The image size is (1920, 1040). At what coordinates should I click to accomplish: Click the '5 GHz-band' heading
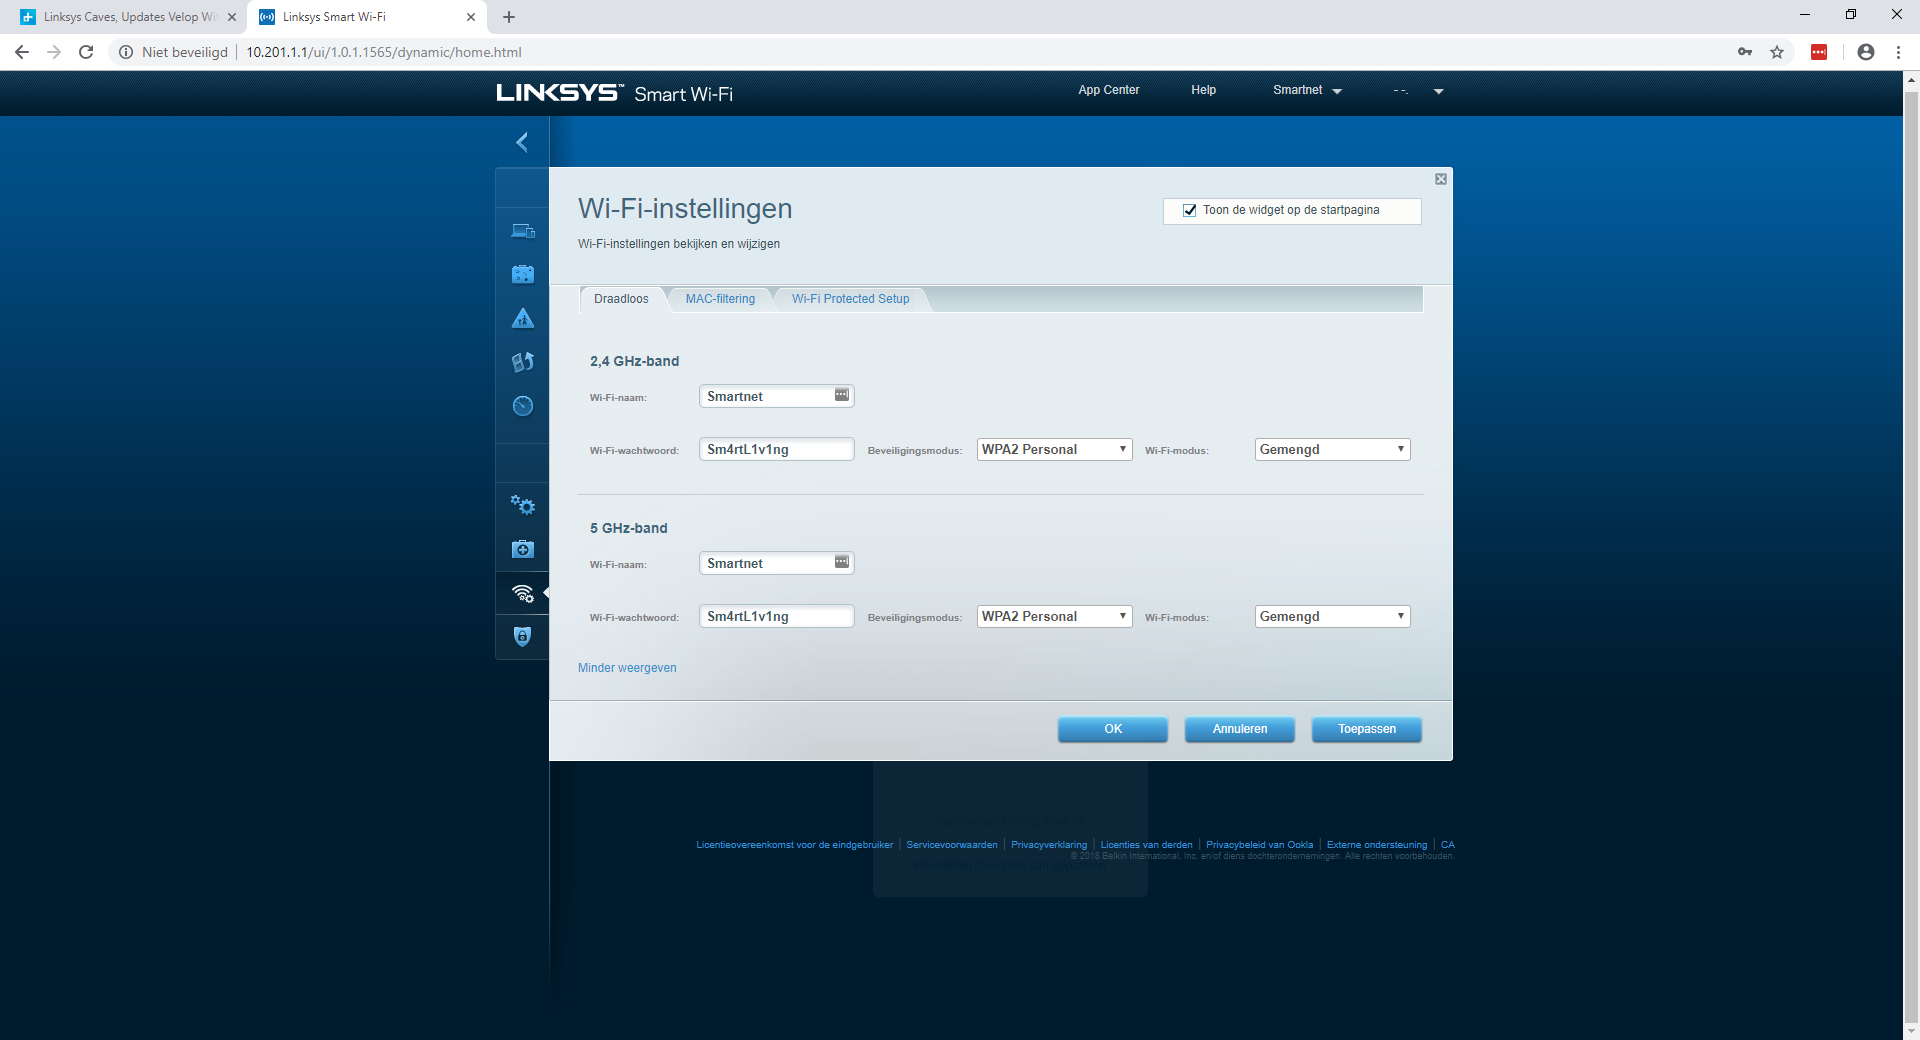tap(628, 528)
